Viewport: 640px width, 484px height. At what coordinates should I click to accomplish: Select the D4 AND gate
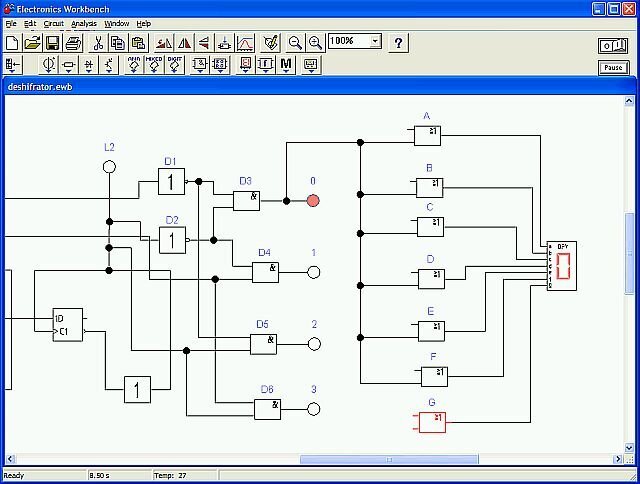(265, 273)
